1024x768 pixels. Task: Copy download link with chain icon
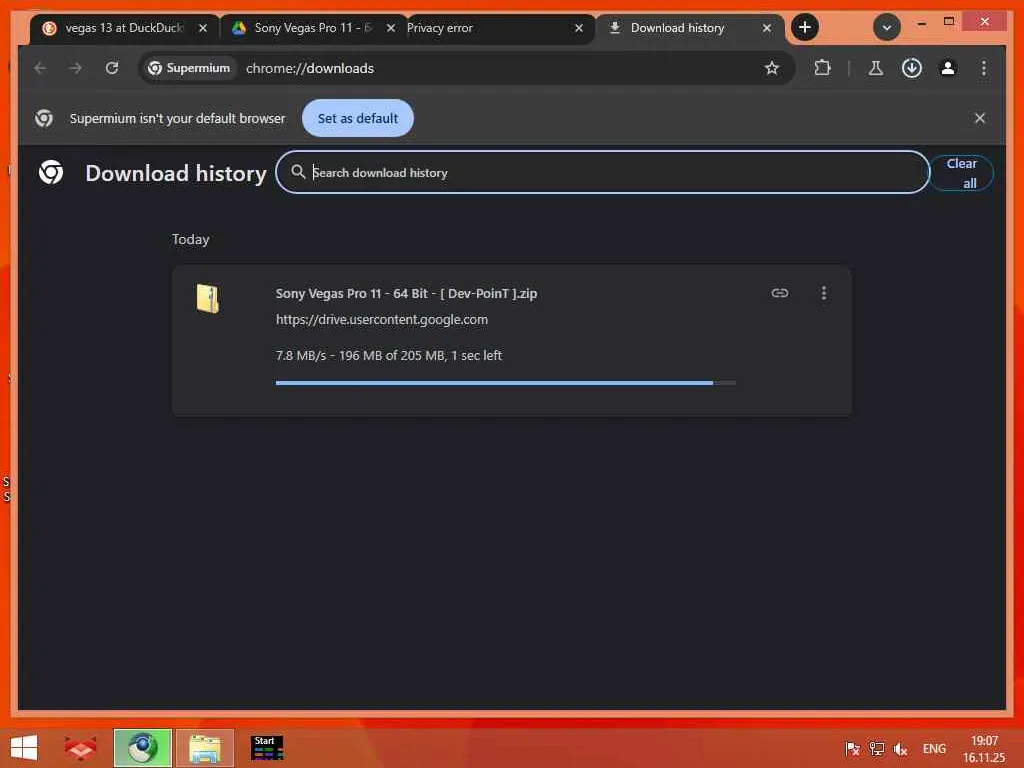tap(779, 293)
